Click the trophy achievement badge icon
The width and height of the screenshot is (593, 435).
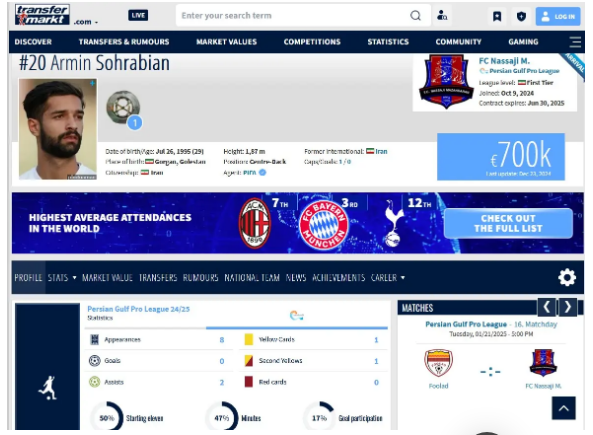click(123, 107)
